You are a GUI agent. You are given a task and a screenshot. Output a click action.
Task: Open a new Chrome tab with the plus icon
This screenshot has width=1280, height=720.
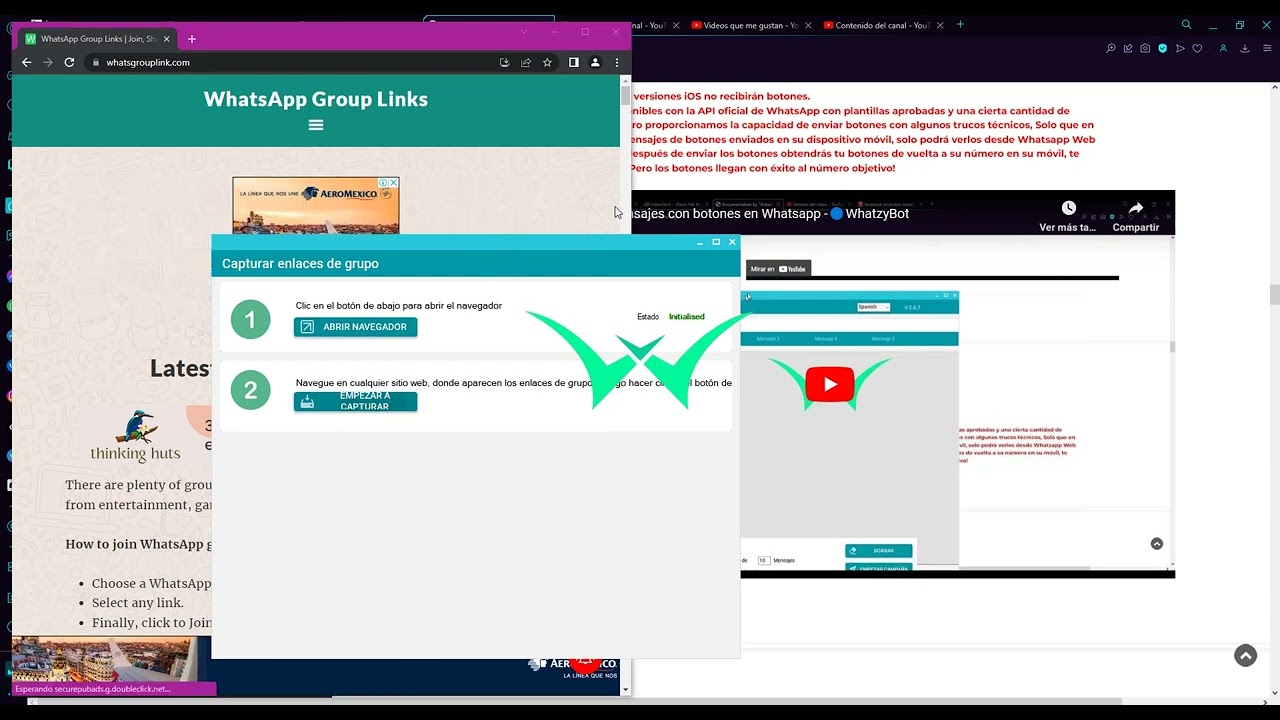point(192,39)
